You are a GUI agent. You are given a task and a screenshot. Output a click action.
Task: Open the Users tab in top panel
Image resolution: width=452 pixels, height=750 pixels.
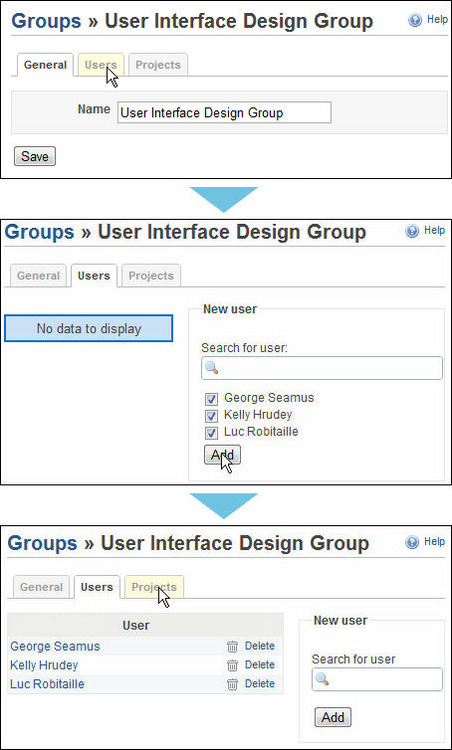tap(101, 65)
